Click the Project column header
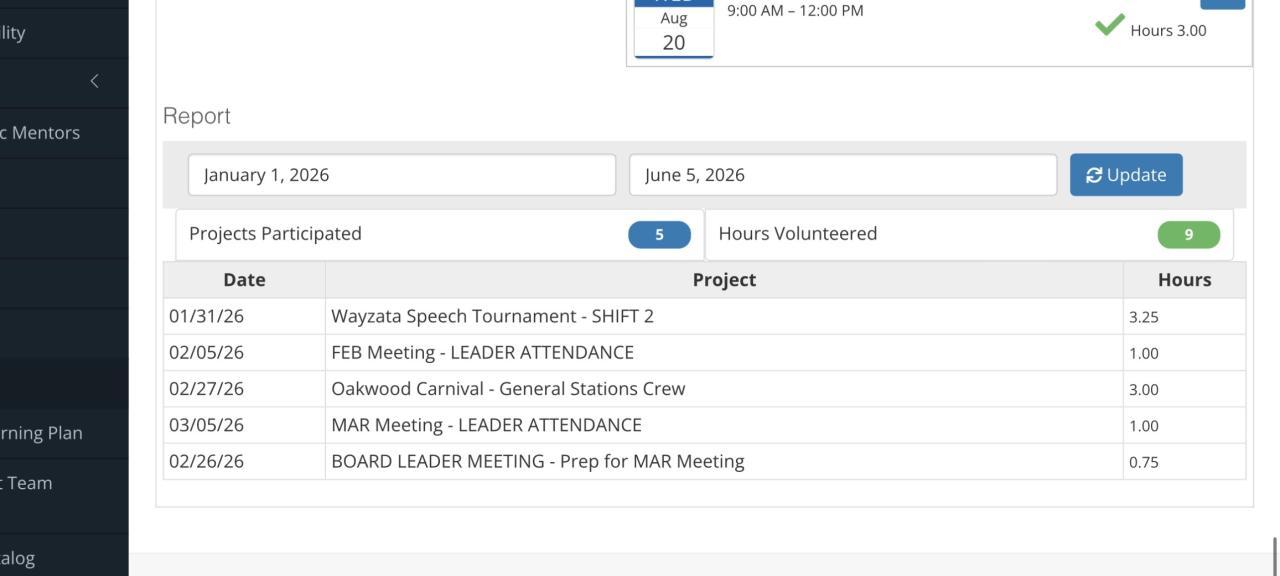Viewport: 1280px width, 576px height. (723, 280)
